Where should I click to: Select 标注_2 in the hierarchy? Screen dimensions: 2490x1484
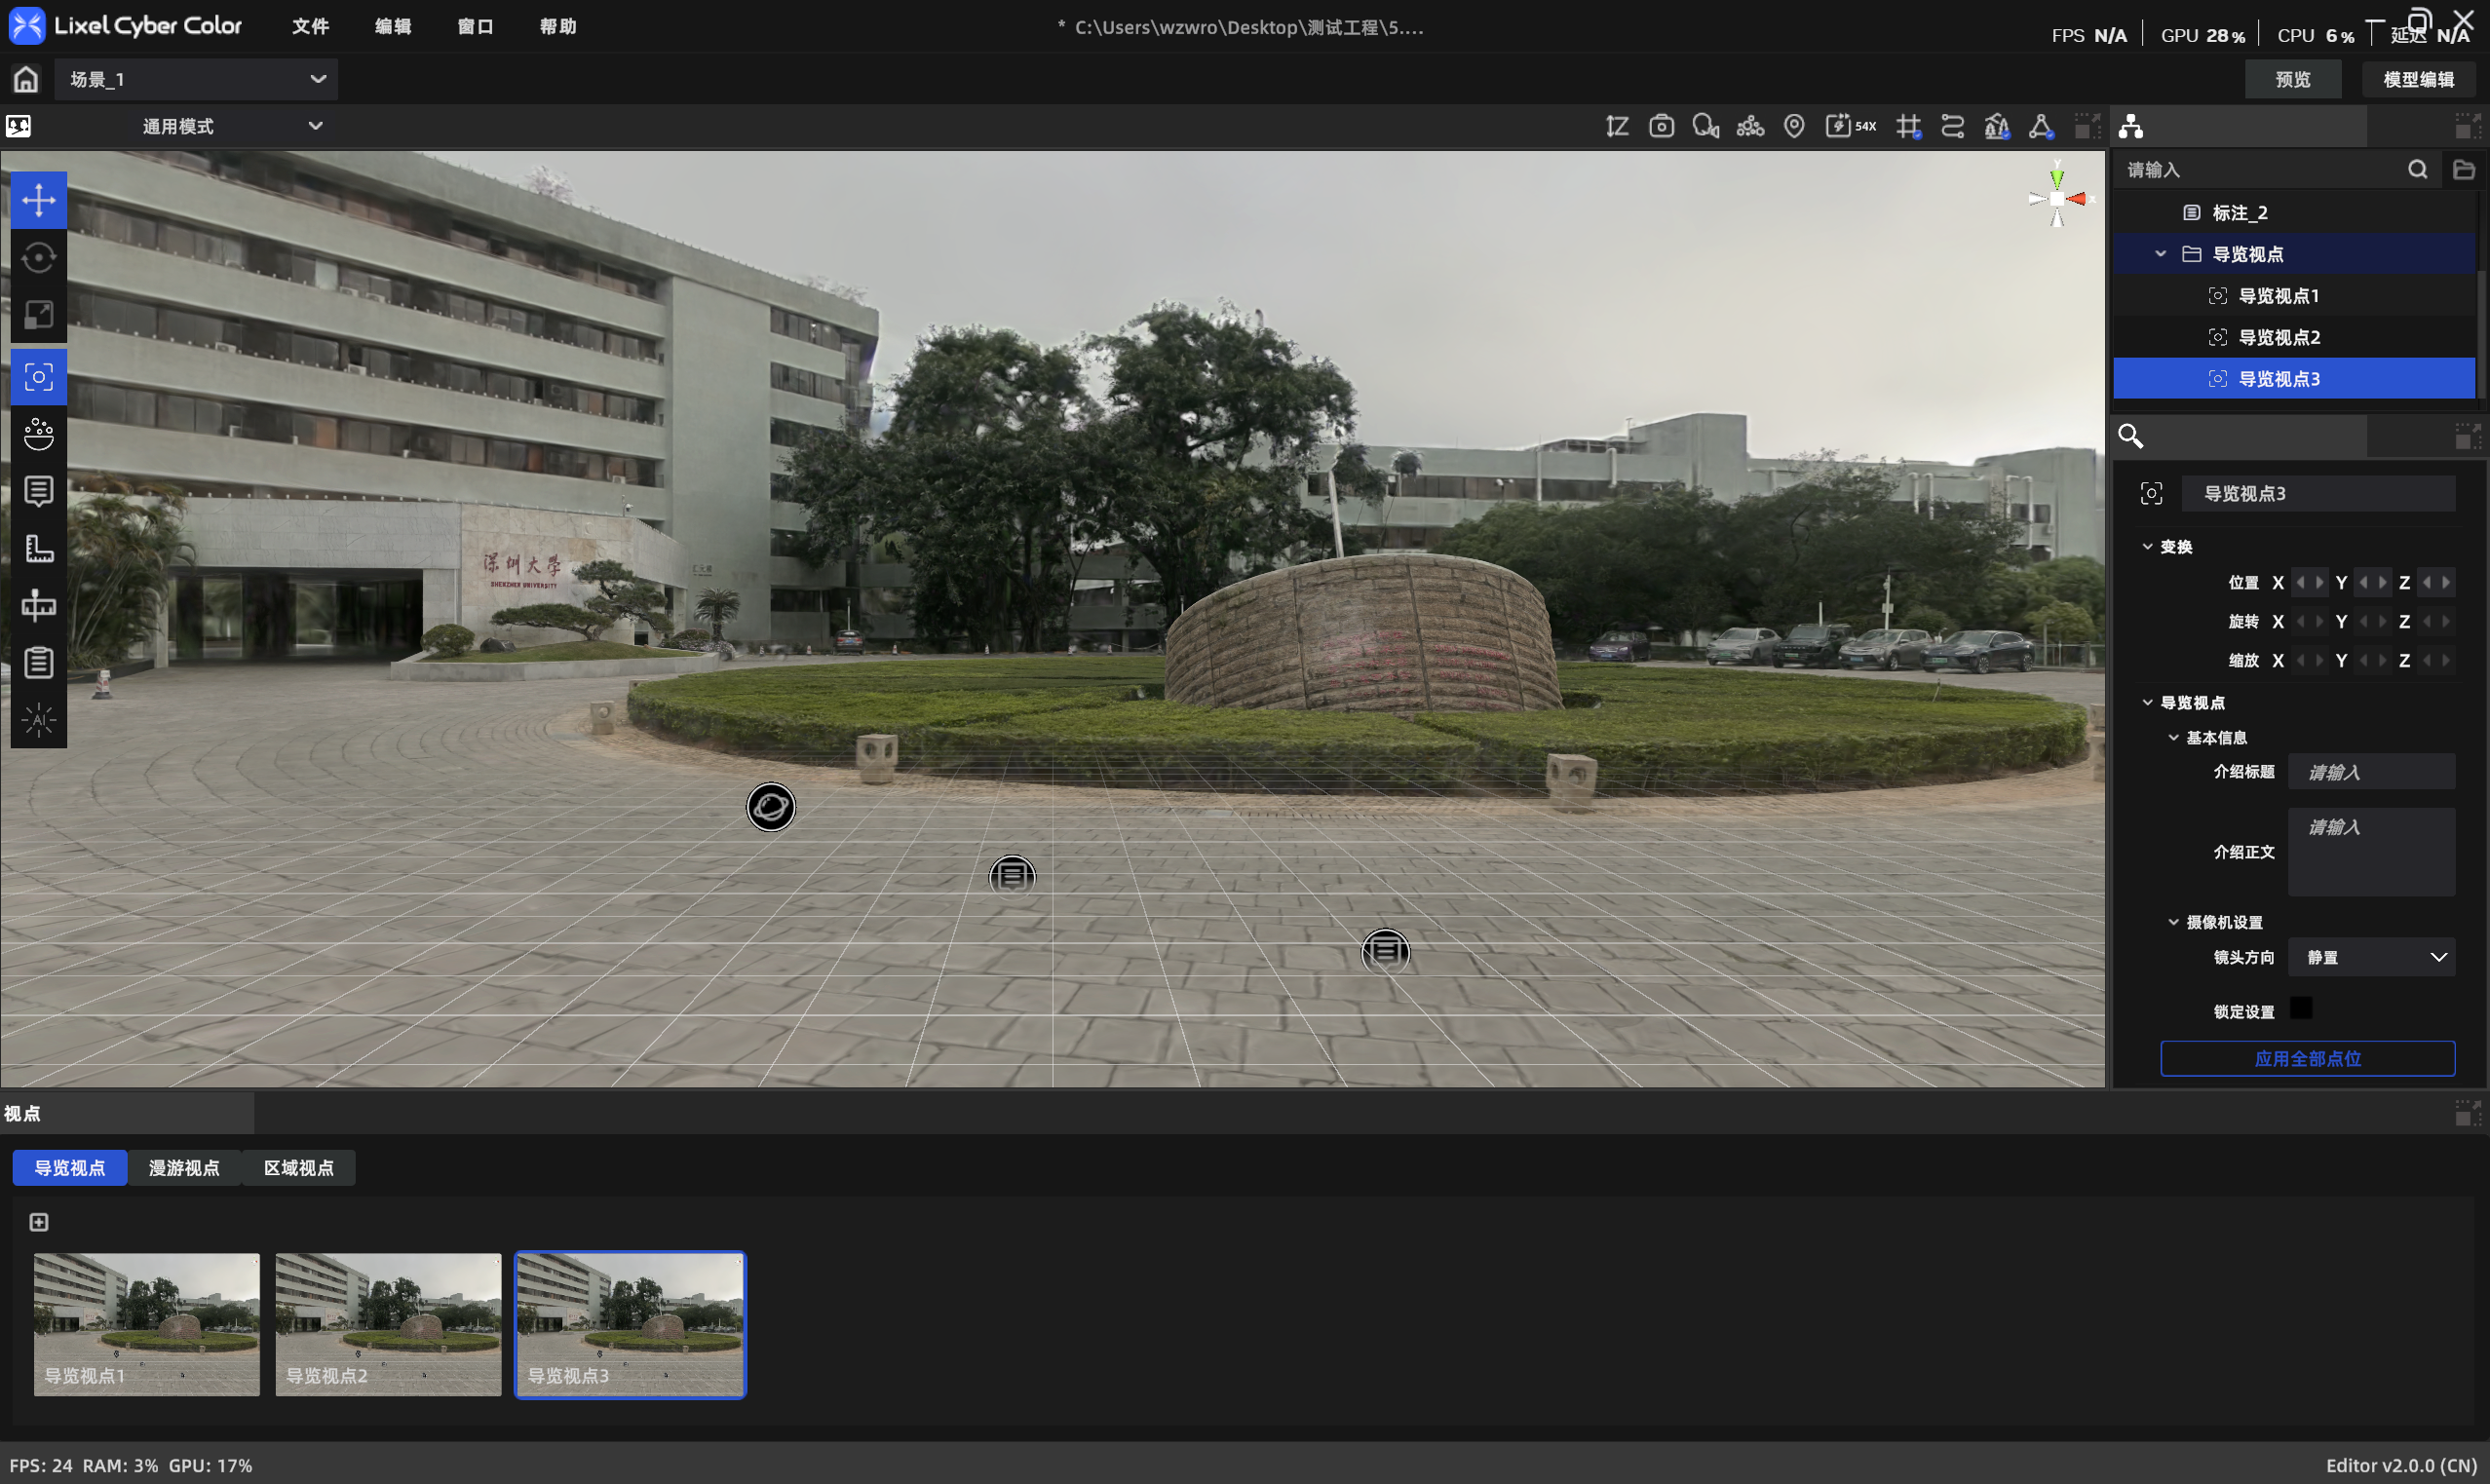click(2293, 213)
